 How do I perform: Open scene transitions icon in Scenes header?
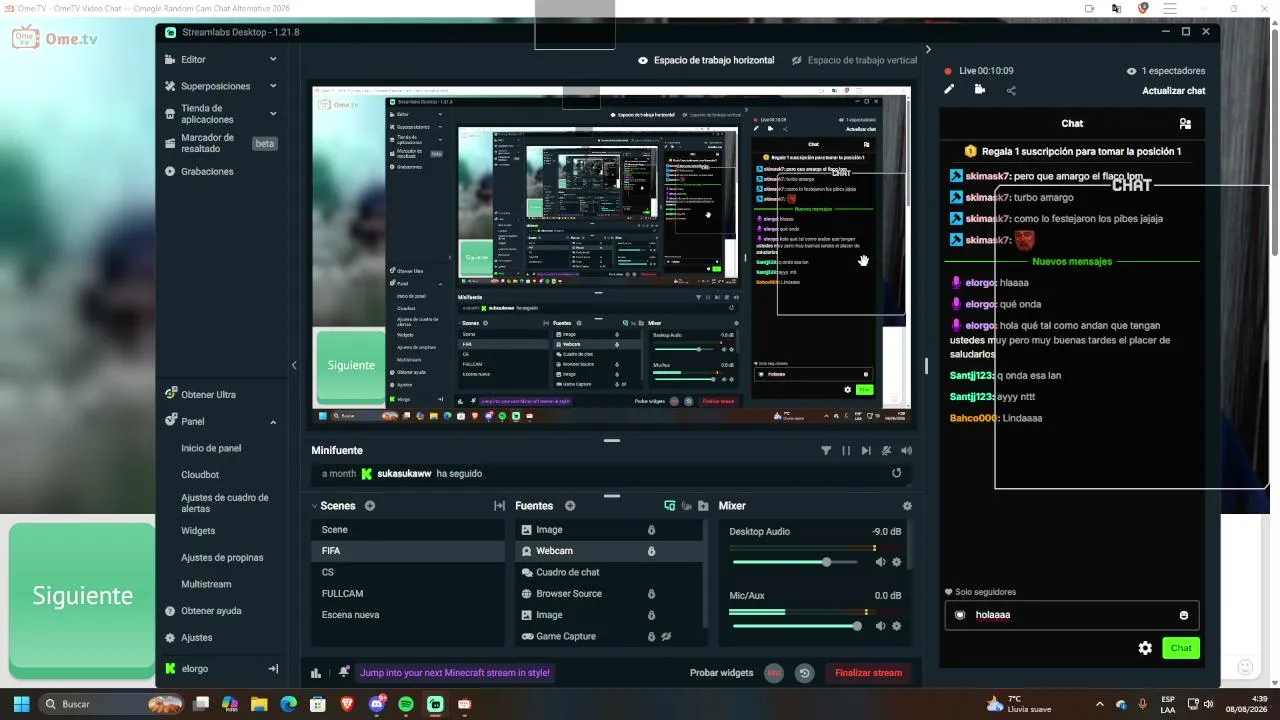point(499,506)
